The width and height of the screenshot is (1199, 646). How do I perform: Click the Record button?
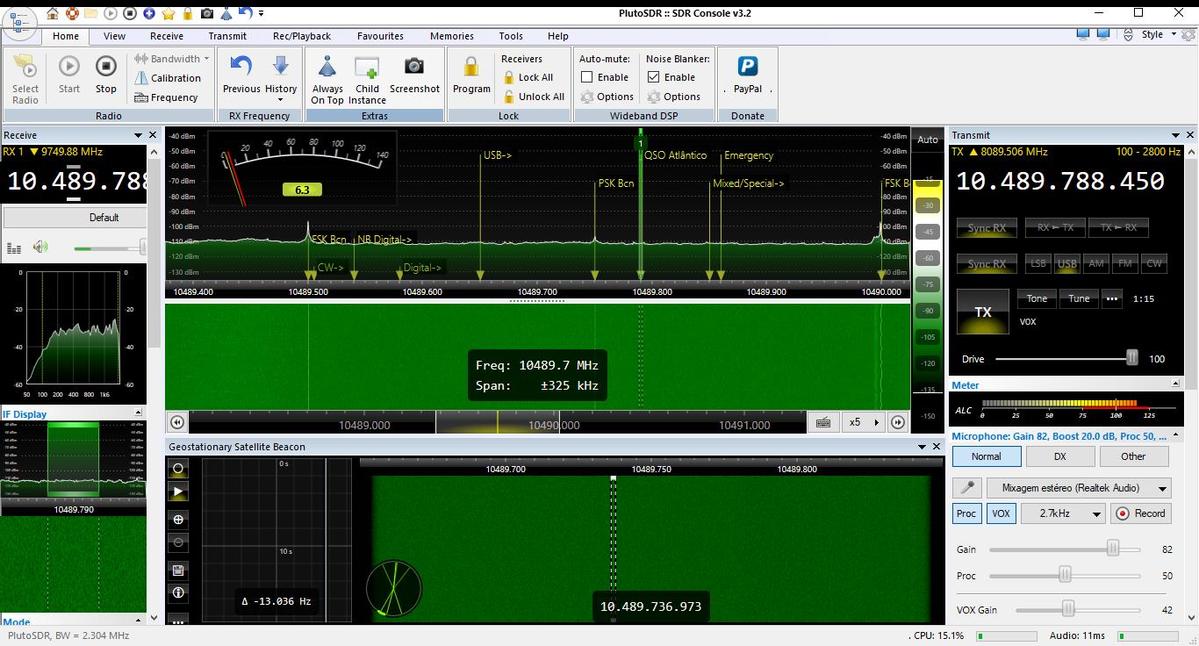pos(1141,513)
